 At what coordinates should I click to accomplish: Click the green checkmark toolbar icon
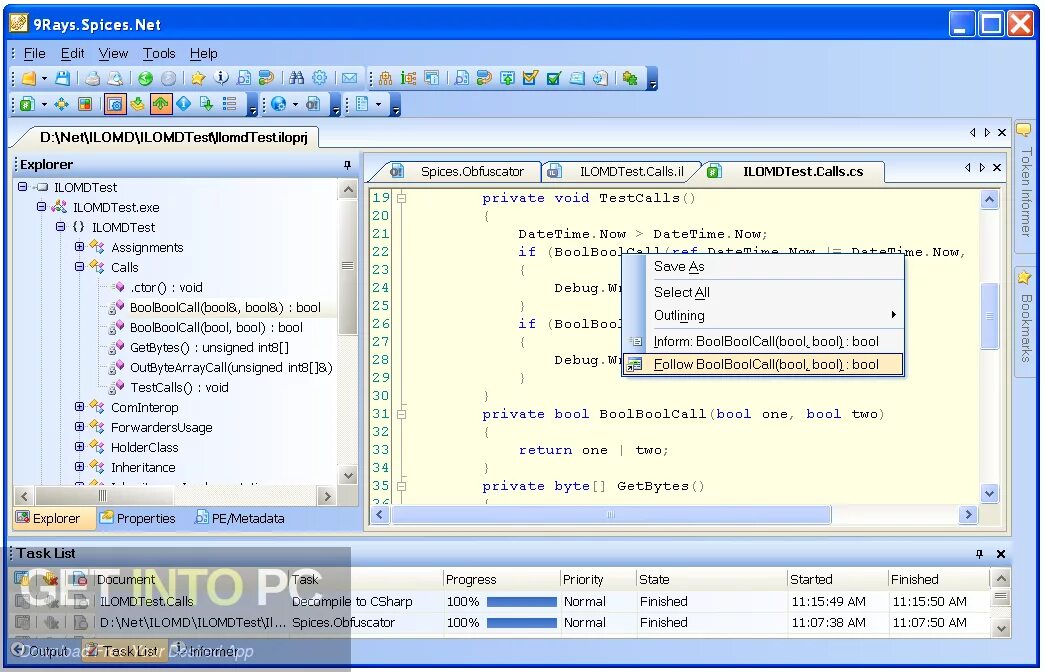[x=554, y=79]
